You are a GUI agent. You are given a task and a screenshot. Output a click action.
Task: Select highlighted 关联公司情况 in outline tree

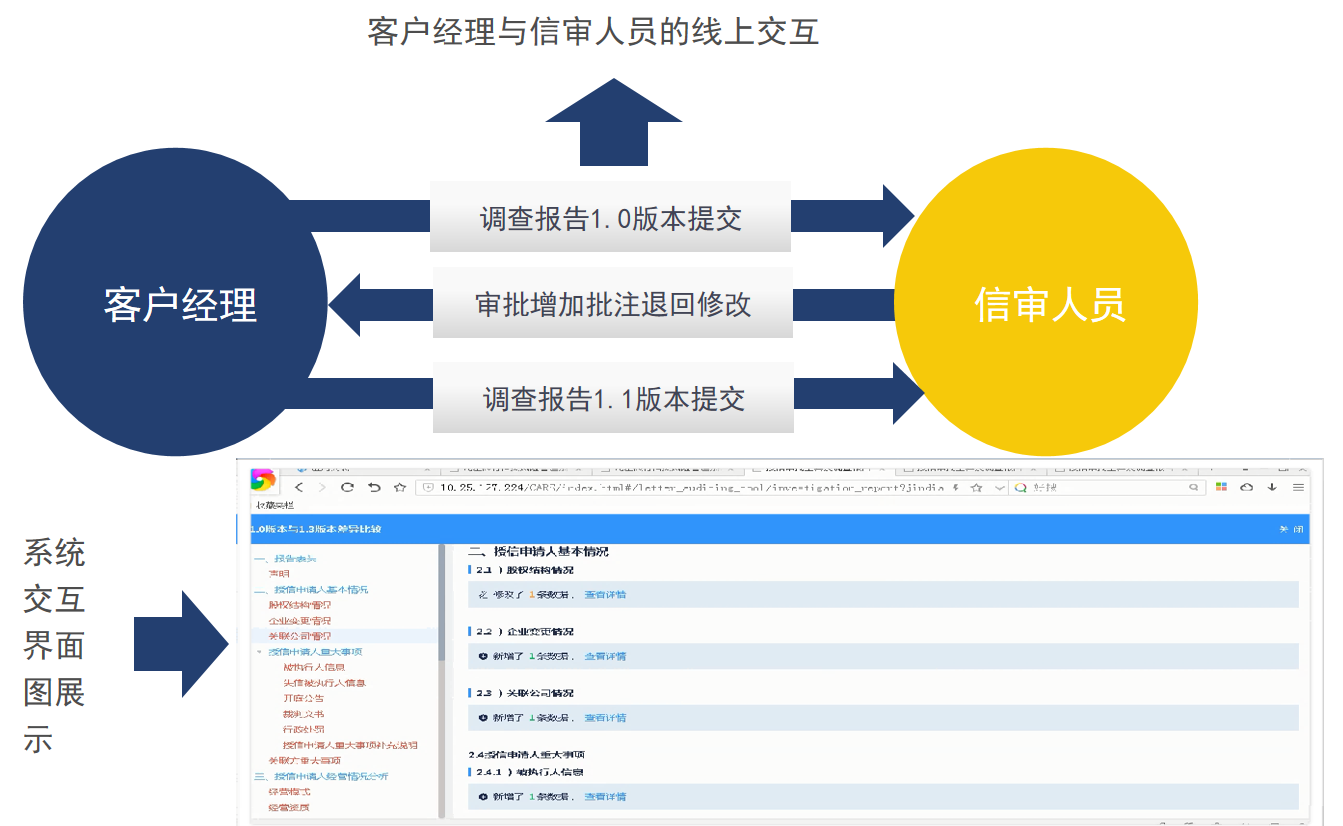(x=300, y=636)
